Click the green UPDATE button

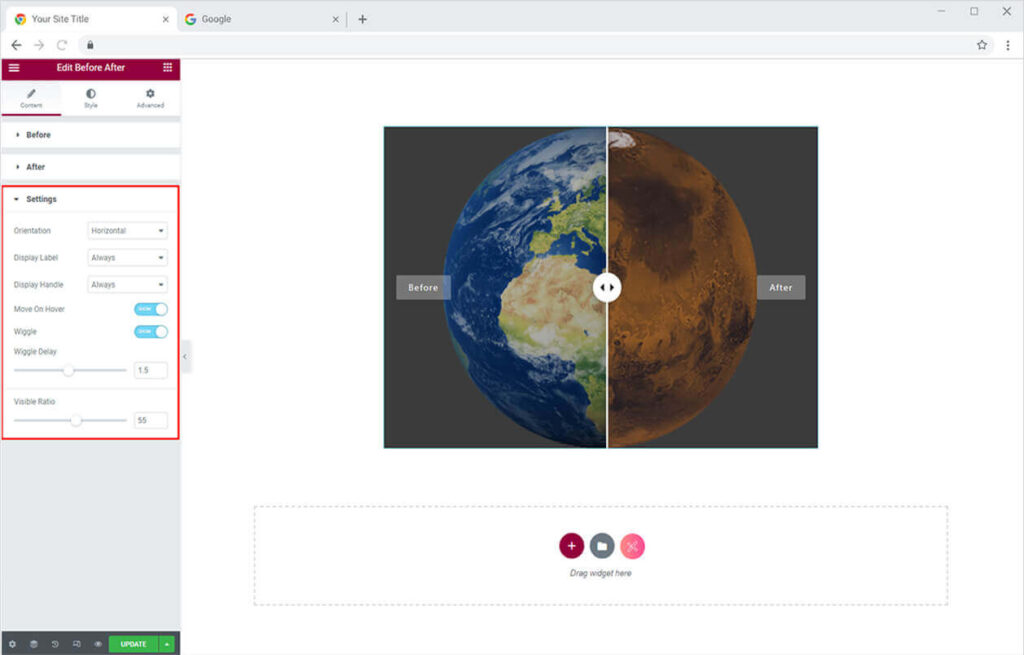click(x=133, y=644)
